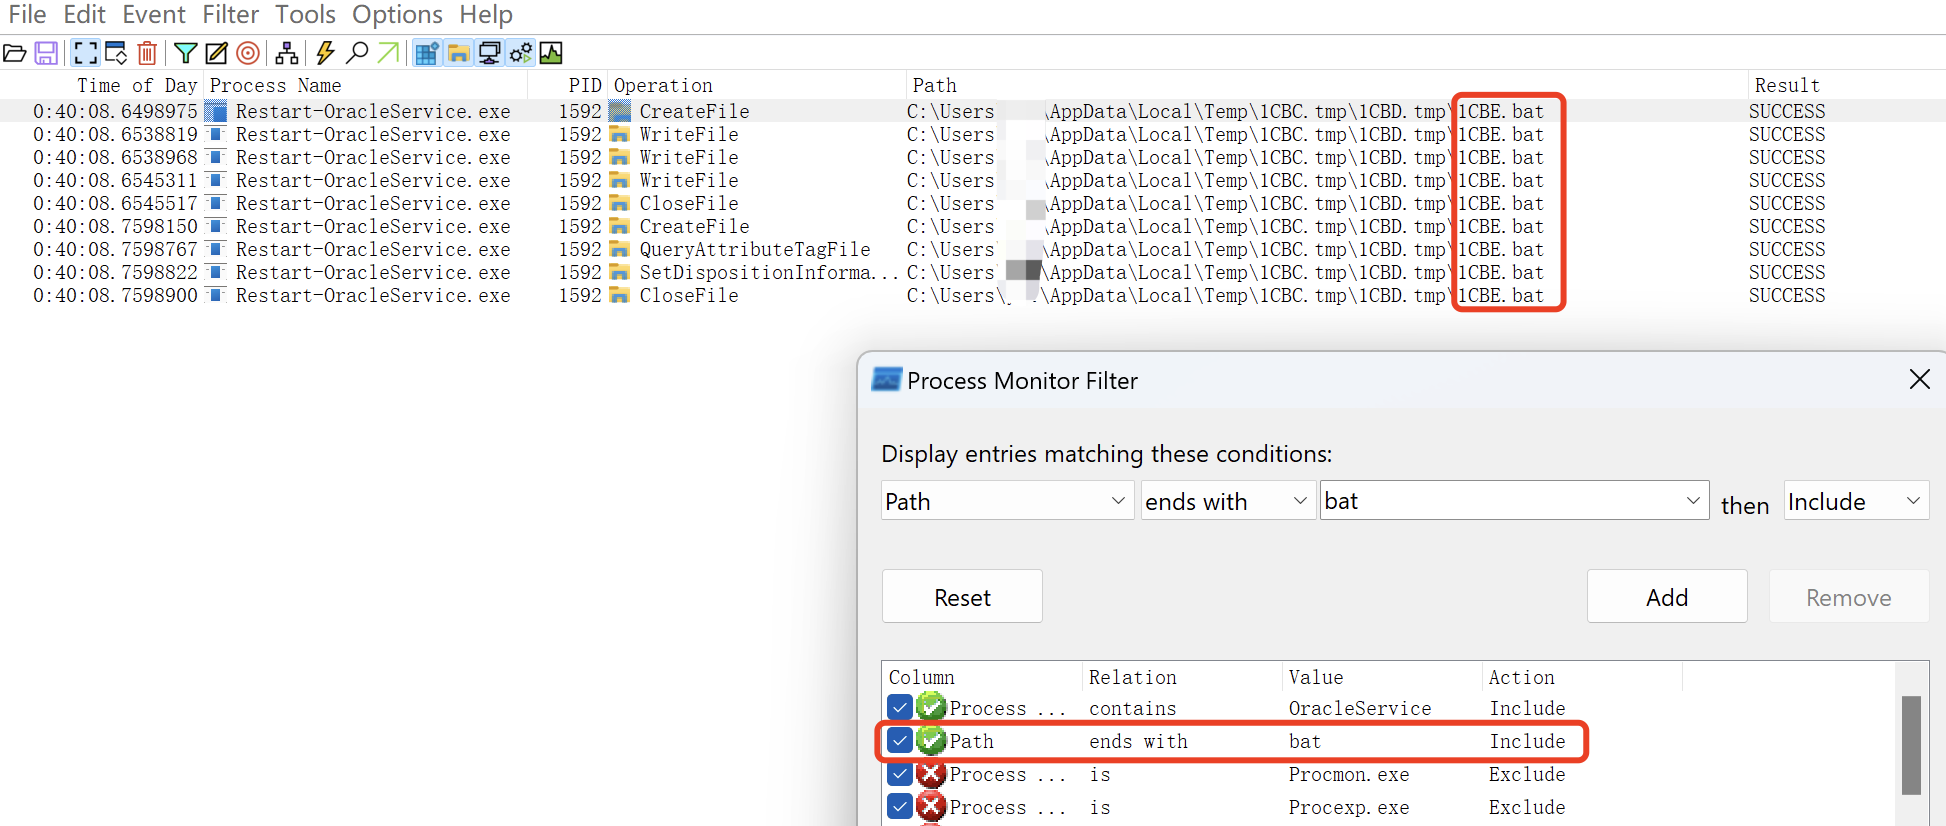
Task: Click the Capture toggle icon in toolbar
Action: [86, 53]
